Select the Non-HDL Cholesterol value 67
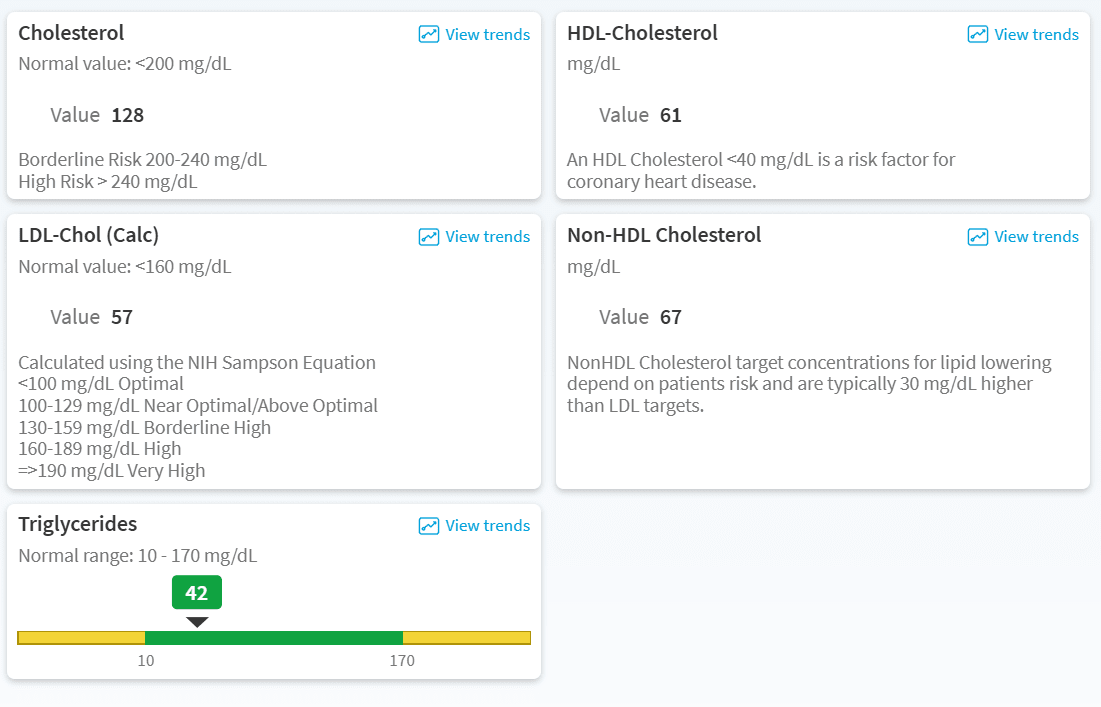This screenshot has height=707, width=1101. pyautogui.click(x=671, y=317)
